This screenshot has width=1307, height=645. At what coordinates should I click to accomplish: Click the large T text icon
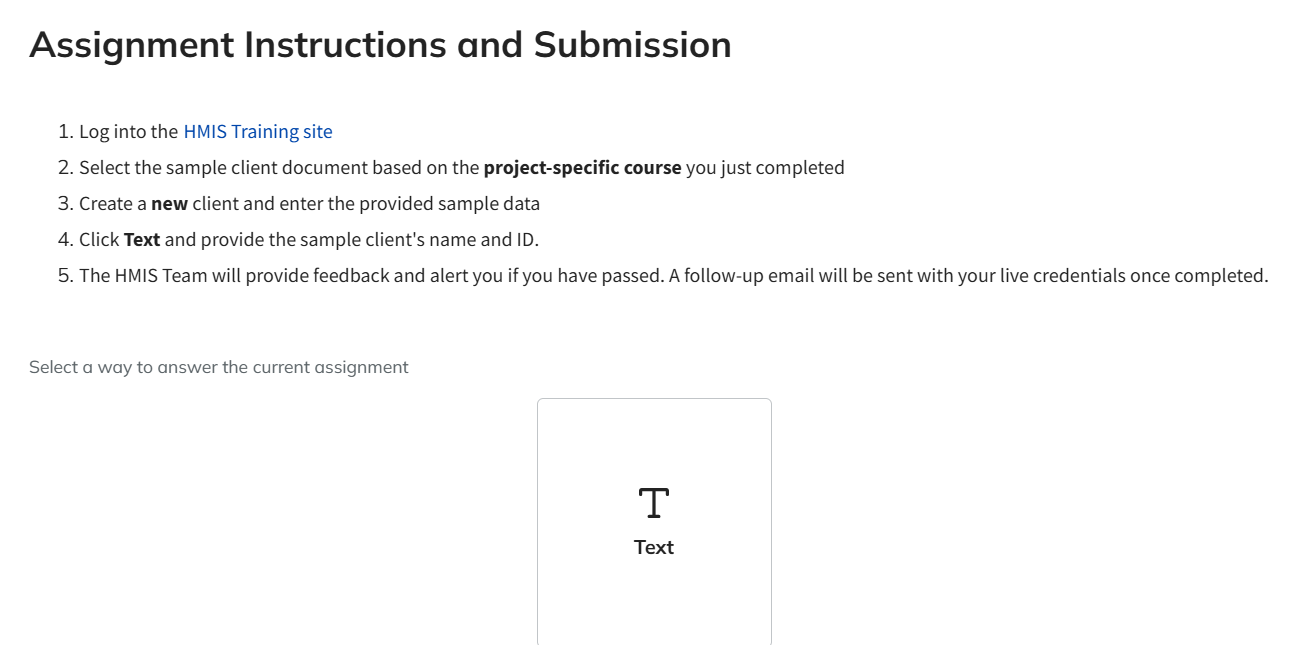(653, 503)
